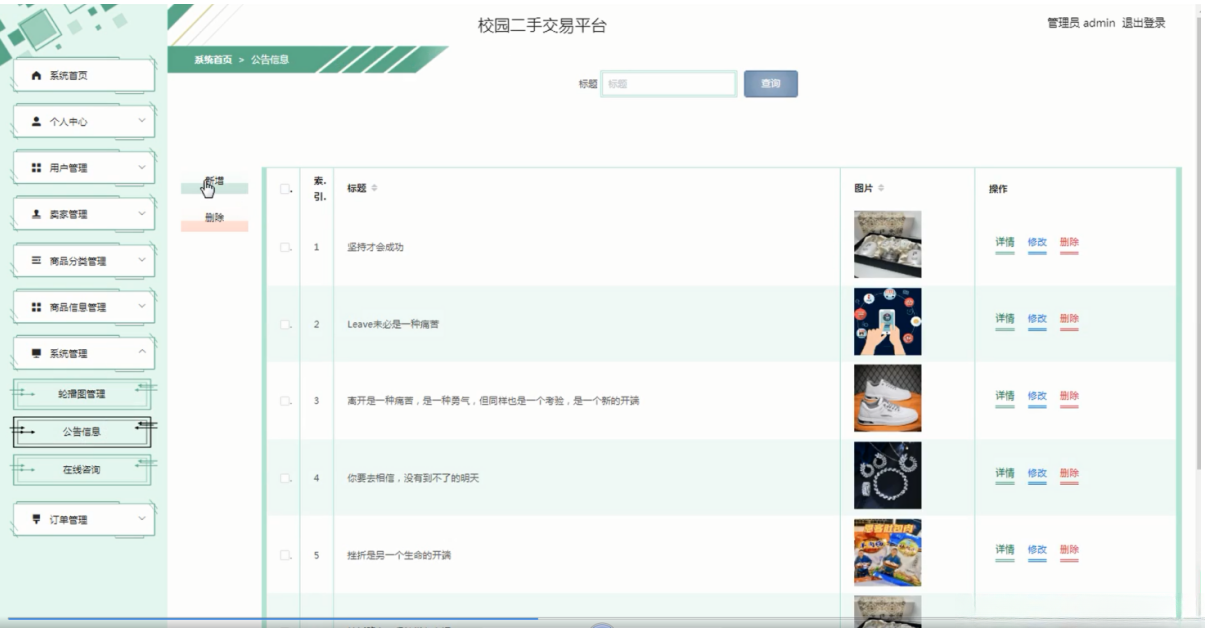The image size is (1205, 628).
Task: Click the title text 坚持才会成功
Action: point(375,247)
